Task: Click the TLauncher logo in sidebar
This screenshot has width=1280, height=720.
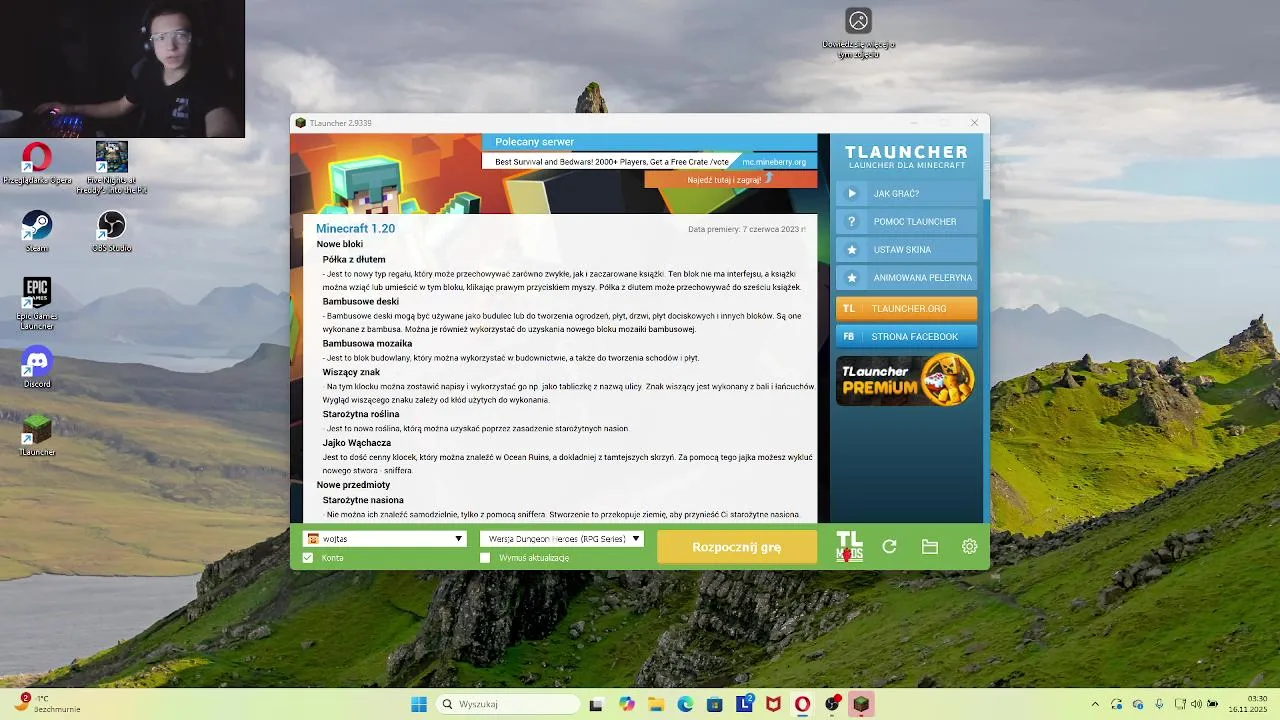Action: (x=906, y=157)
